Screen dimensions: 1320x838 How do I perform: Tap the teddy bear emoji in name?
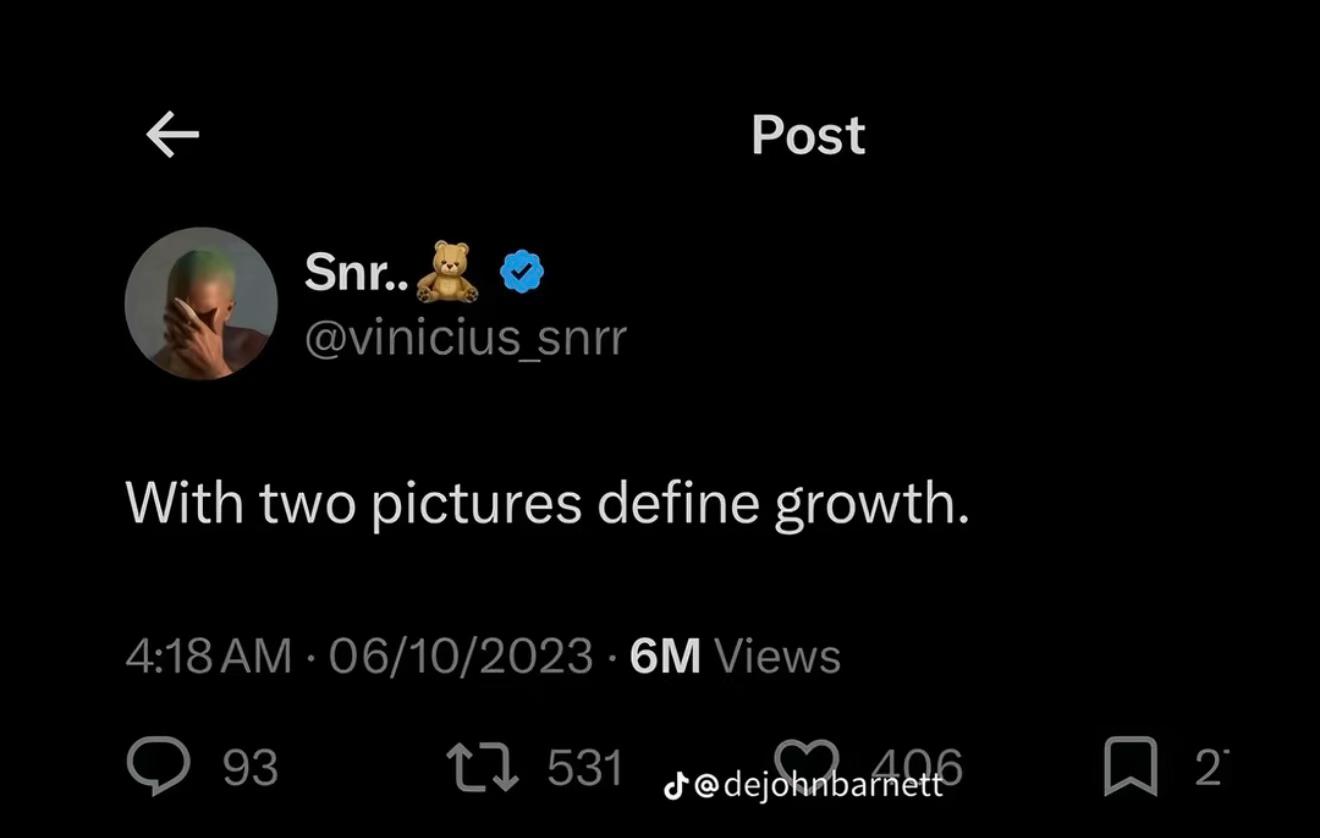pos(447,271)
